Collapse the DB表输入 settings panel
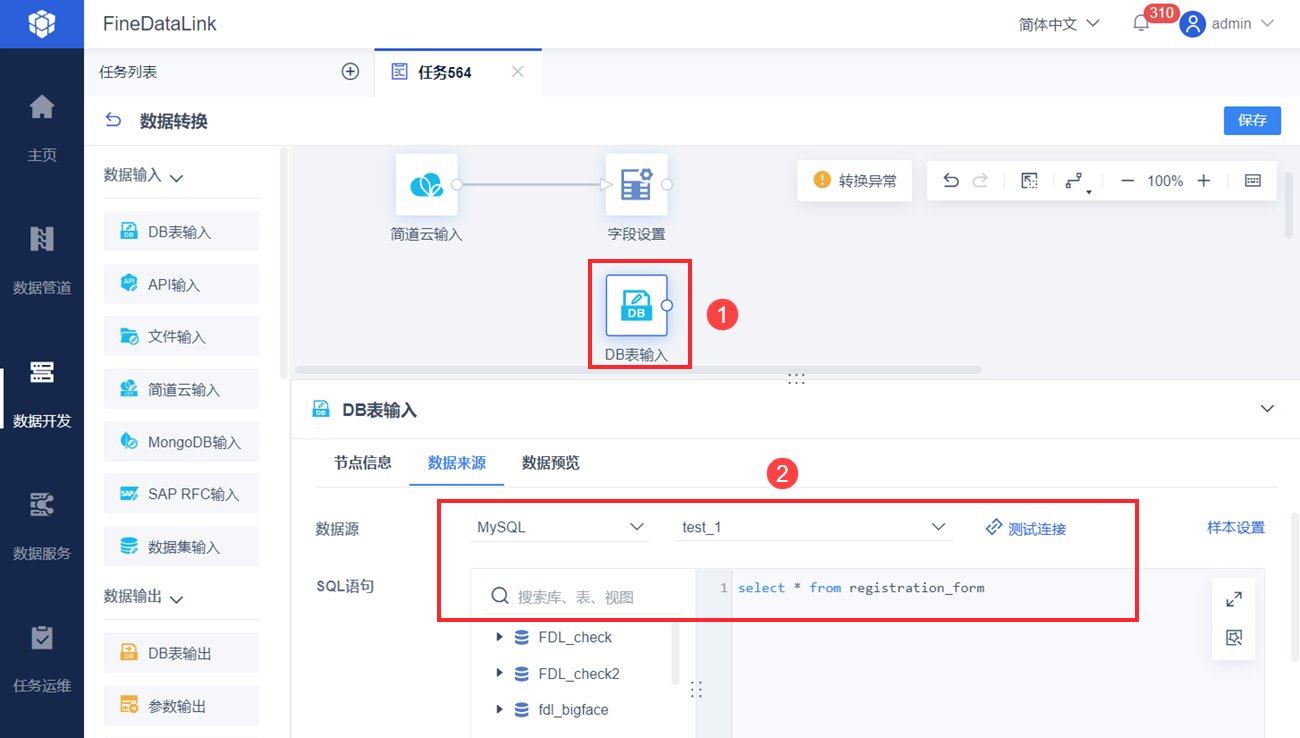The height and width of the screenshot is (738, 1300). [1267, 409]
